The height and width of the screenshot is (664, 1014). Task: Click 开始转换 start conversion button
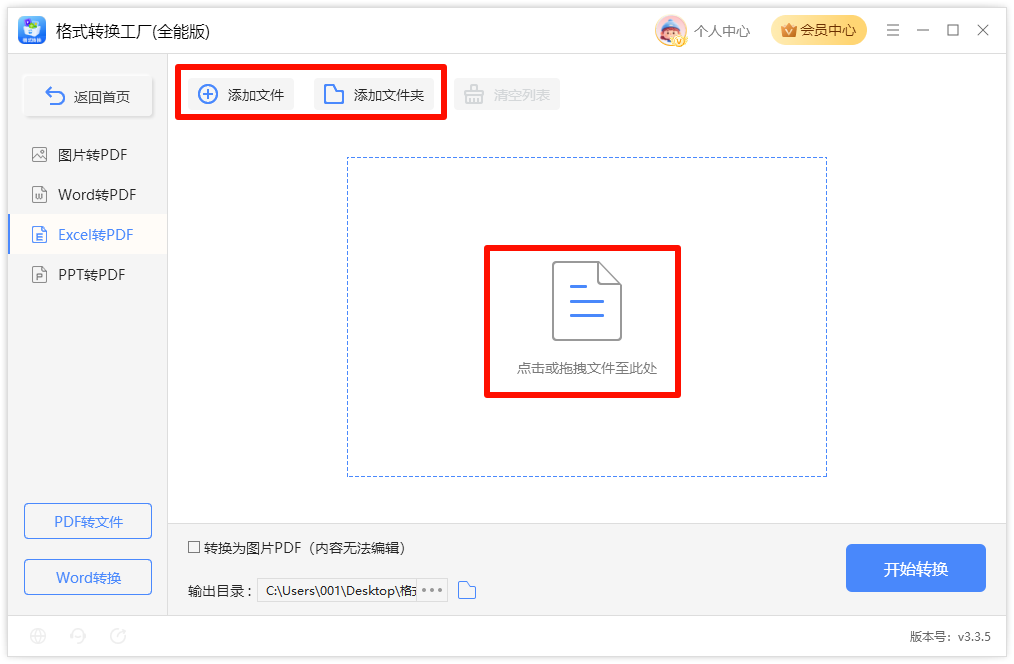click(x=916, y=568)
